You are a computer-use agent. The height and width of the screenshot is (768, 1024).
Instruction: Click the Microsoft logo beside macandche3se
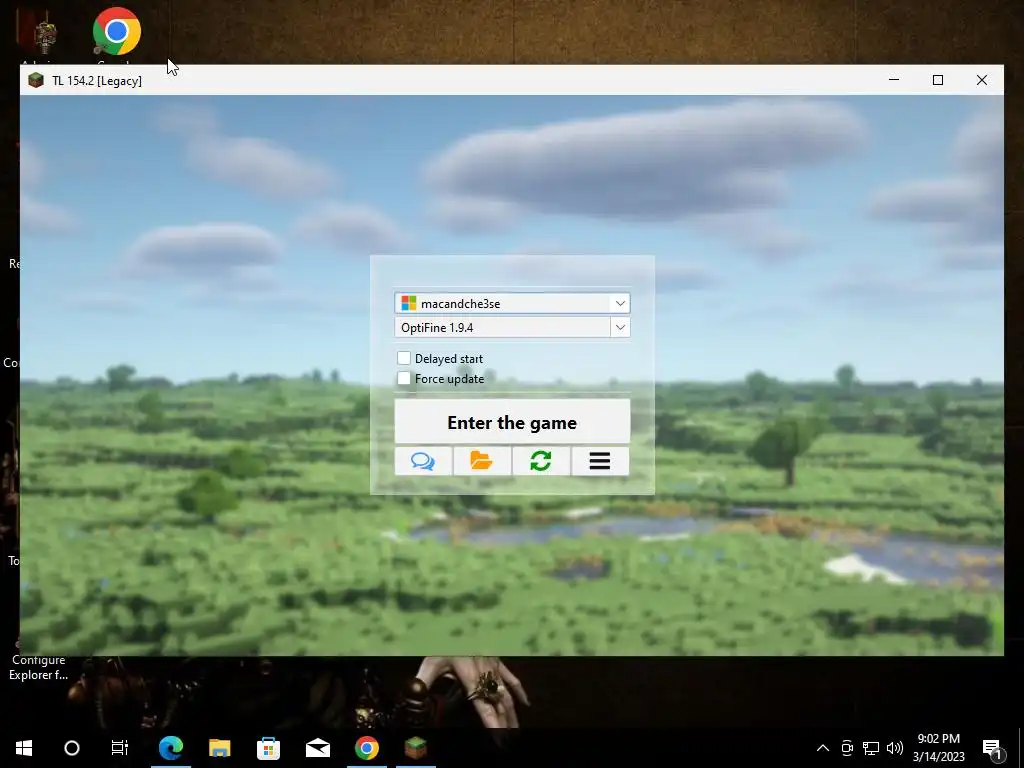[x=409, y=303]
